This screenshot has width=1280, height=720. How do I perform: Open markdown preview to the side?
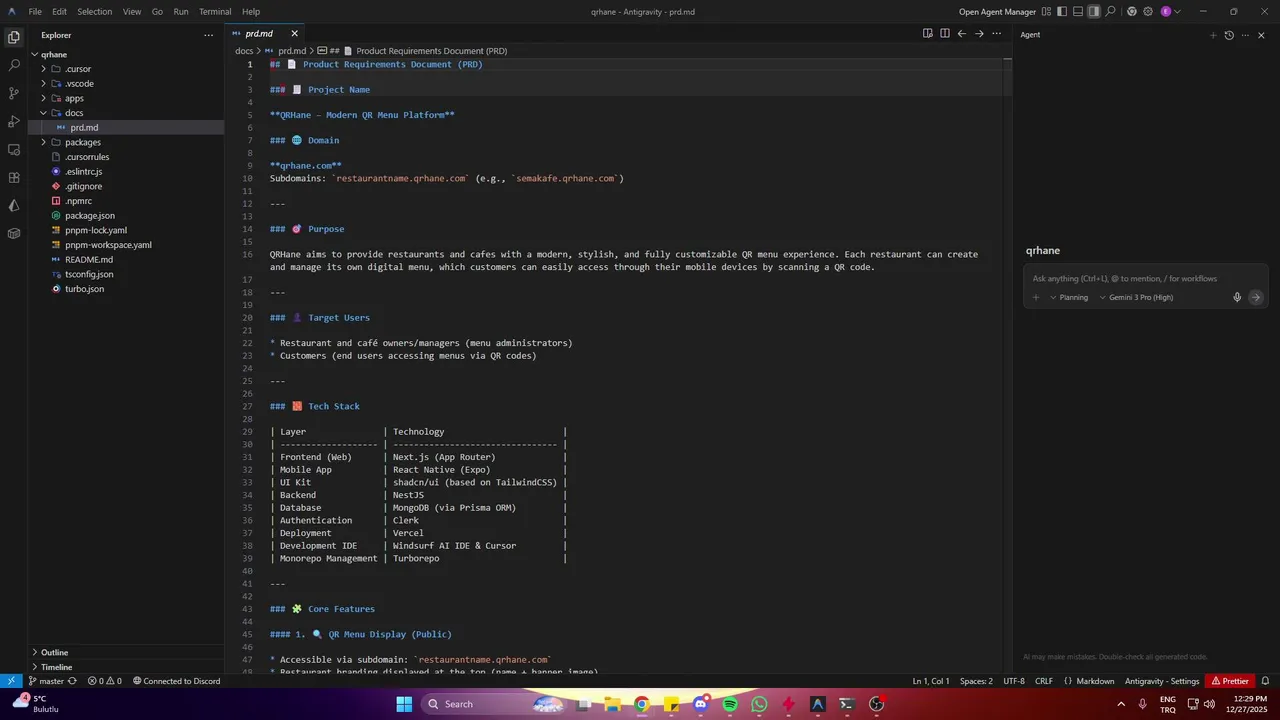[928, 33]
